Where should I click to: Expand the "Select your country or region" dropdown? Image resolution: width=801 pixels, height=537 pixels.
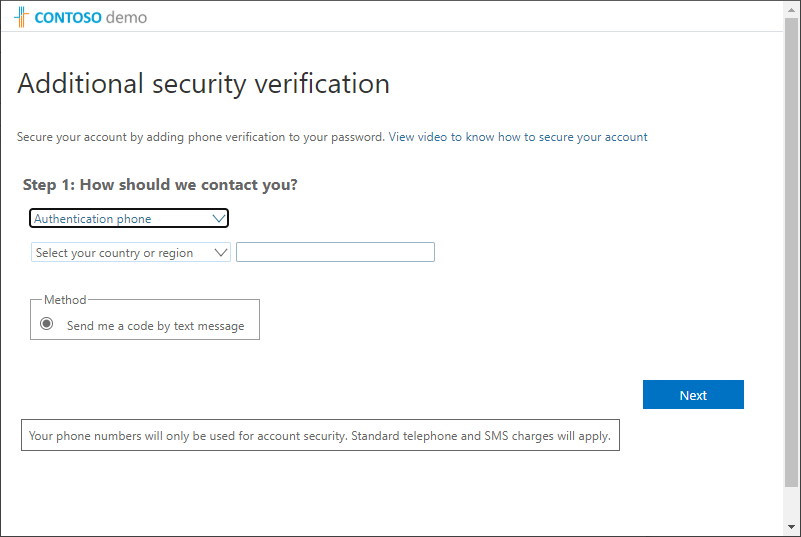point(131,253)
